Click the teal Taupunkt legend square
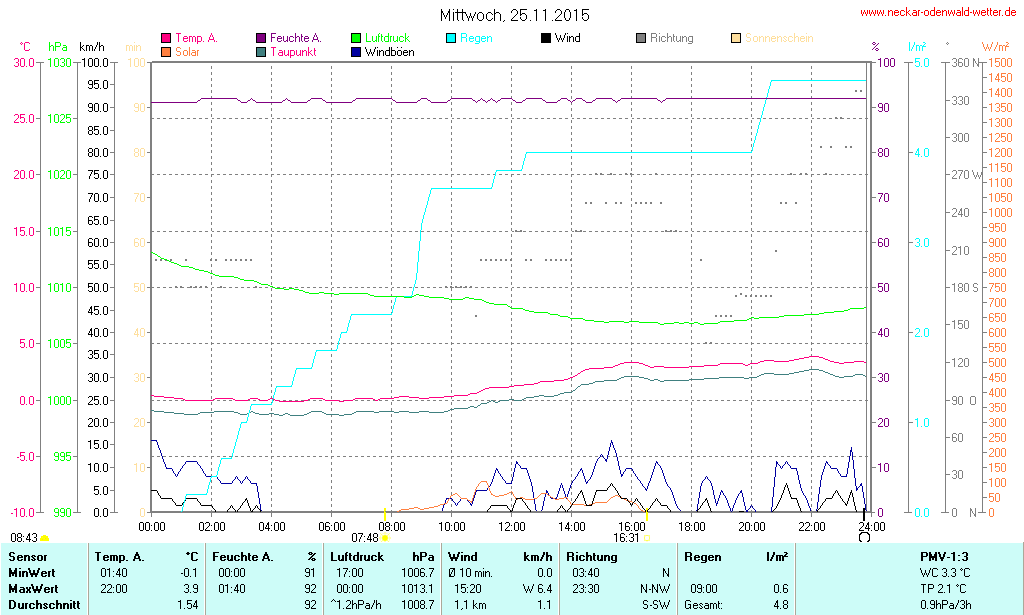Image resolution: width=1024 pixels, height=615 pixels. 261,51
